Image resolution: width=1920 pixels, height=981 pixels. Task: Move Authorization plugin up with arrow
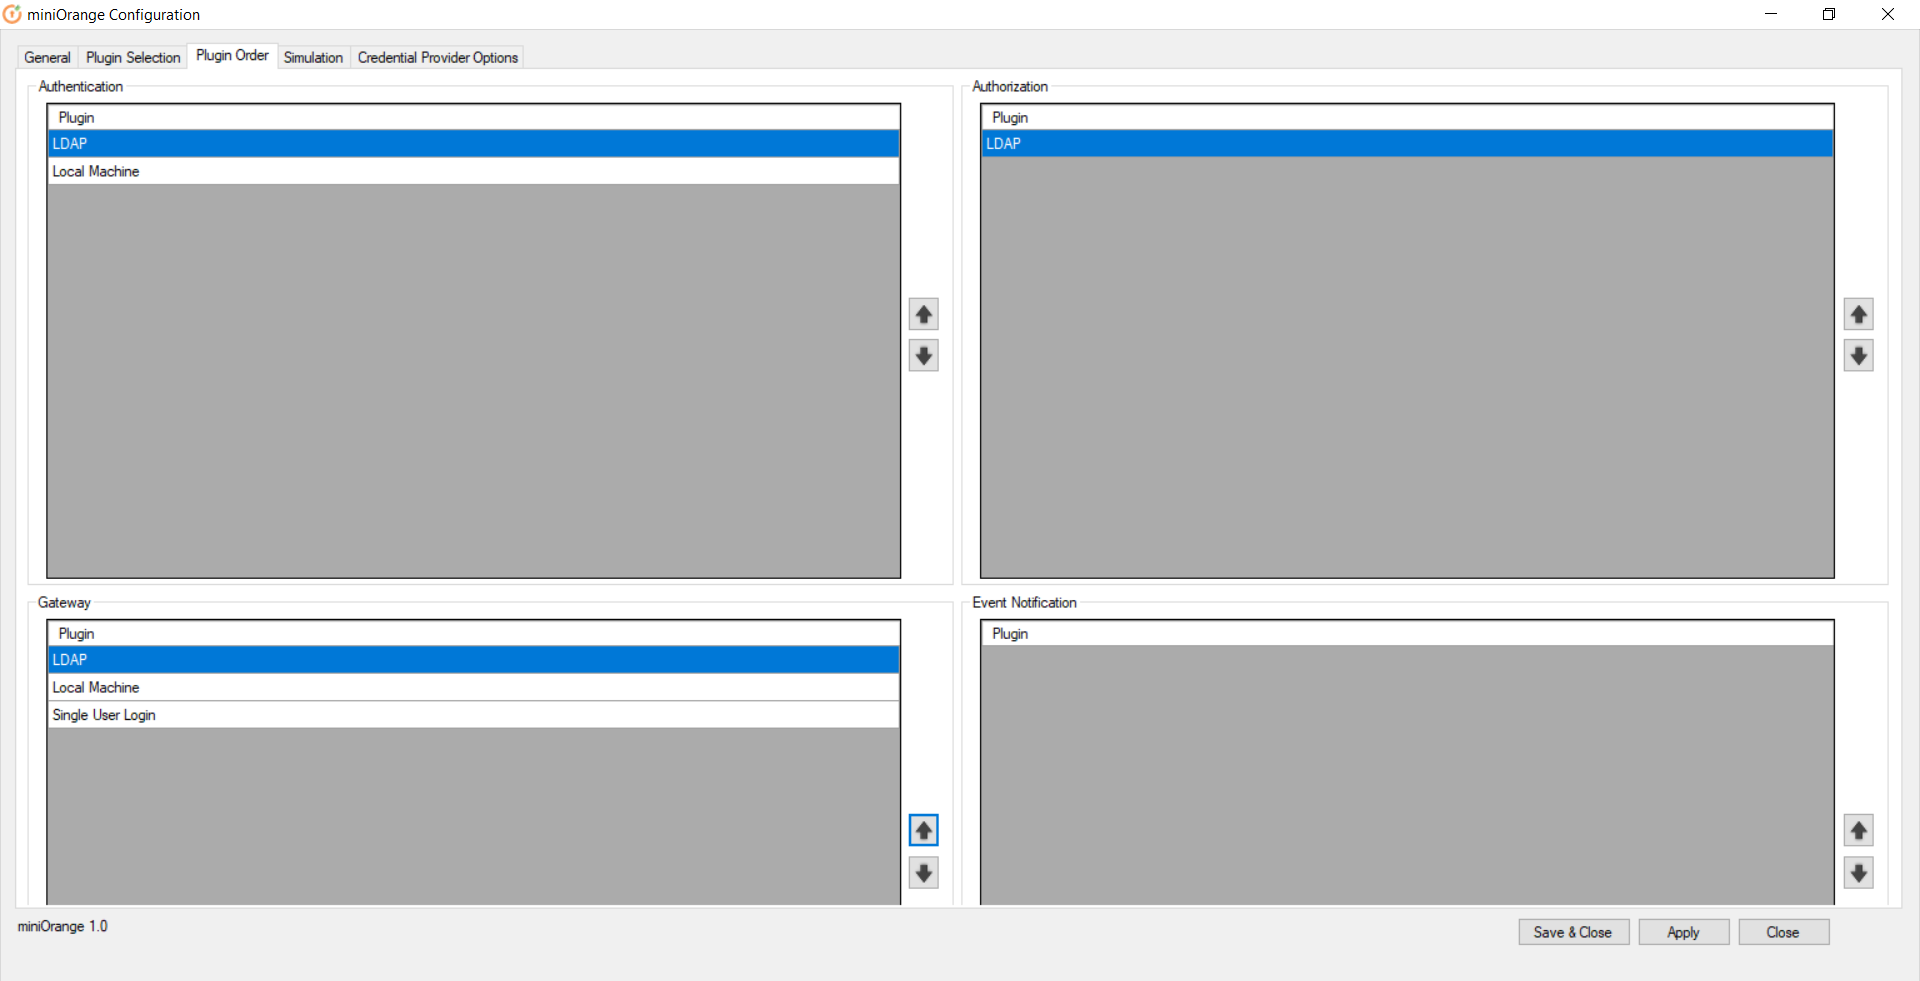pyautogui.click(x=1858, y=314)
